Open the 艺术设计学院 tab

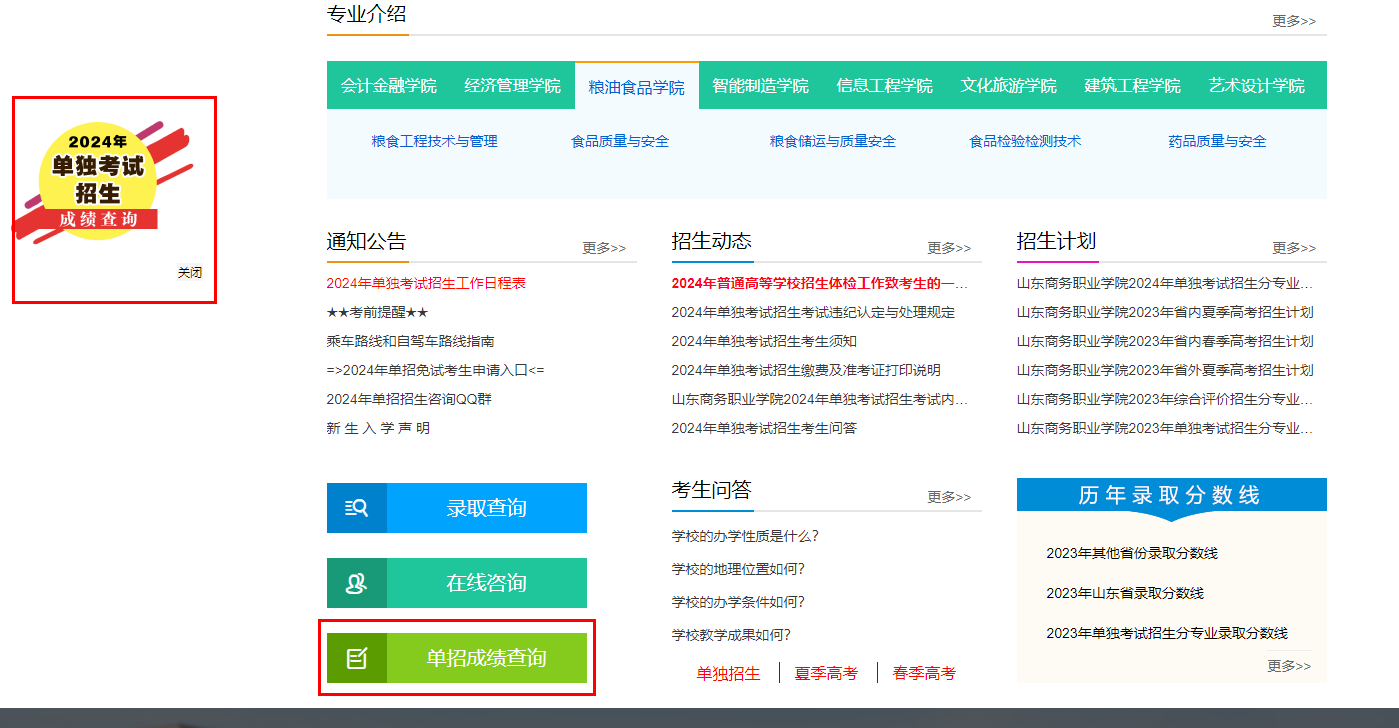click(x=1256, y=86)
